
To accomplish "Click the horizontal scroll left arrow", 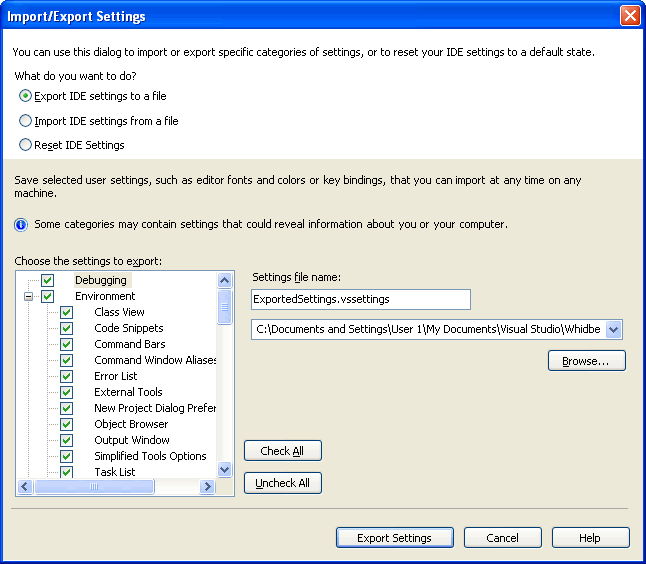I will (25, 487).
